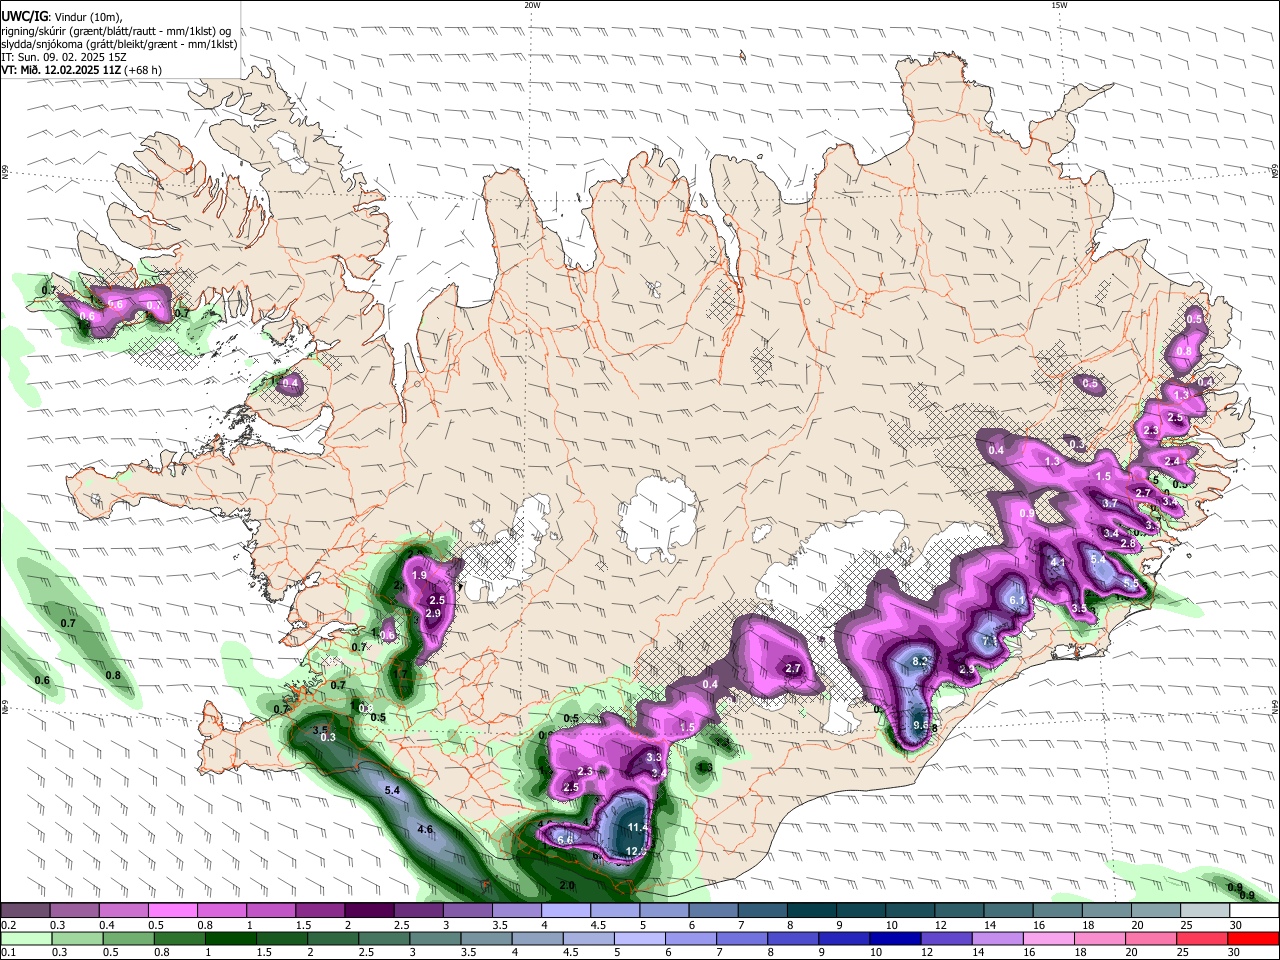Click the 2.9 snow value in west Iceland
1280x960 pixels.
coord(433,613)
